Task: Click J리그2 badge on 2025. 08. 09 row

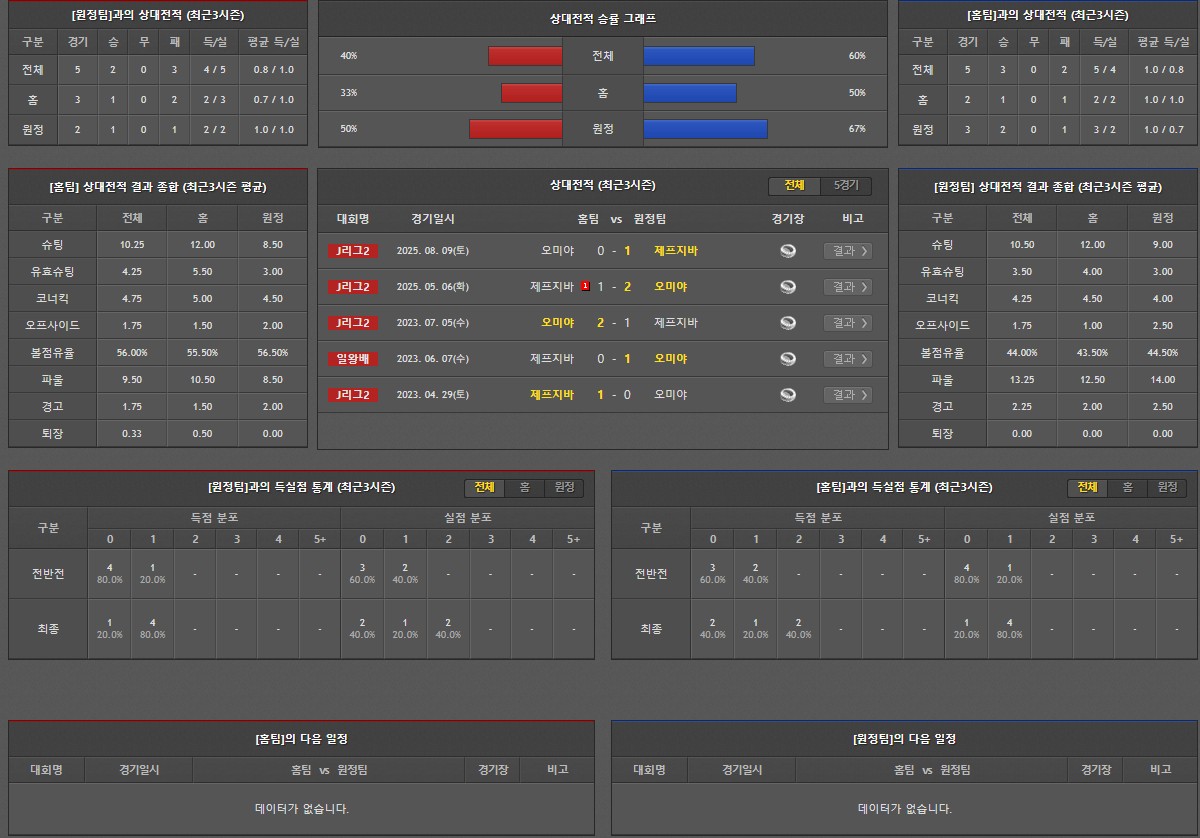Action: click(353, 251)
